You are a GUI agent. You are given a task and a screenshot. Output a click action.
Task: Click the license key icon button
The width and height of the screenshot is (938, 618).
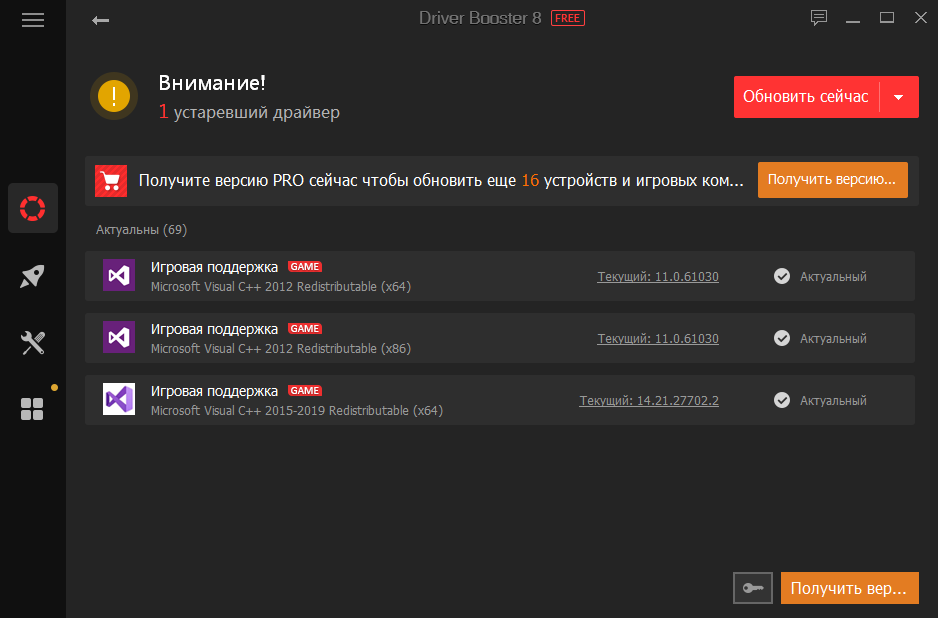[x=753, y=588]
